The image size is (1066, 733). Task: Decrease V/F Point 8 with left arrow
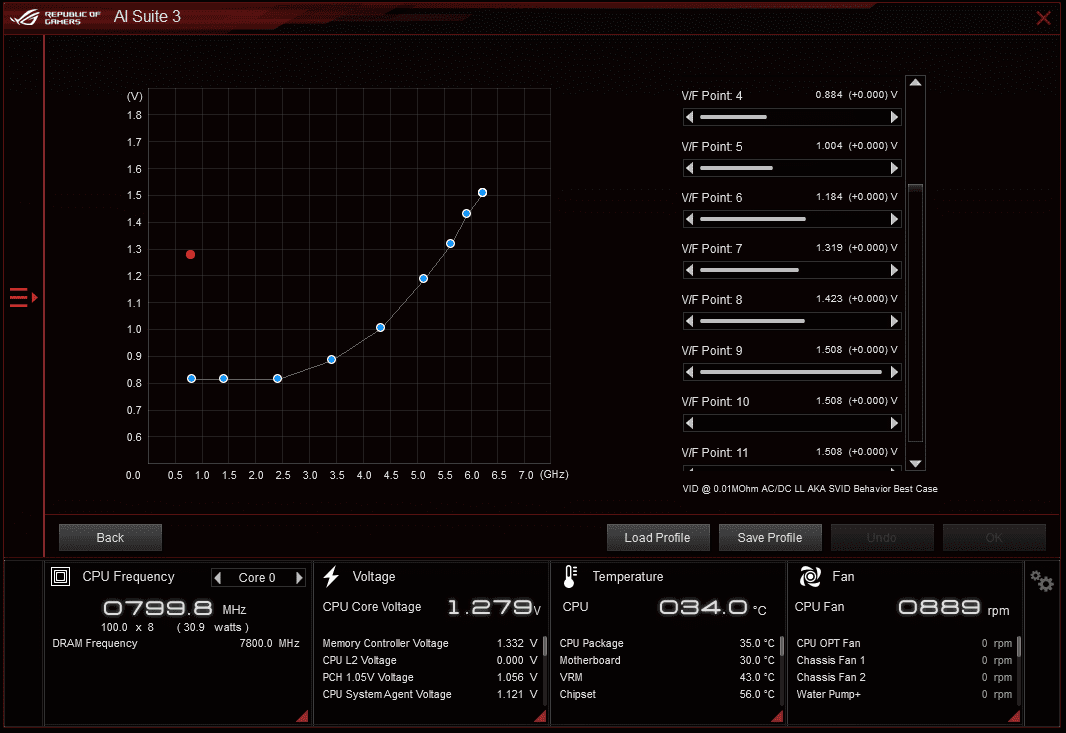point(689,321)
